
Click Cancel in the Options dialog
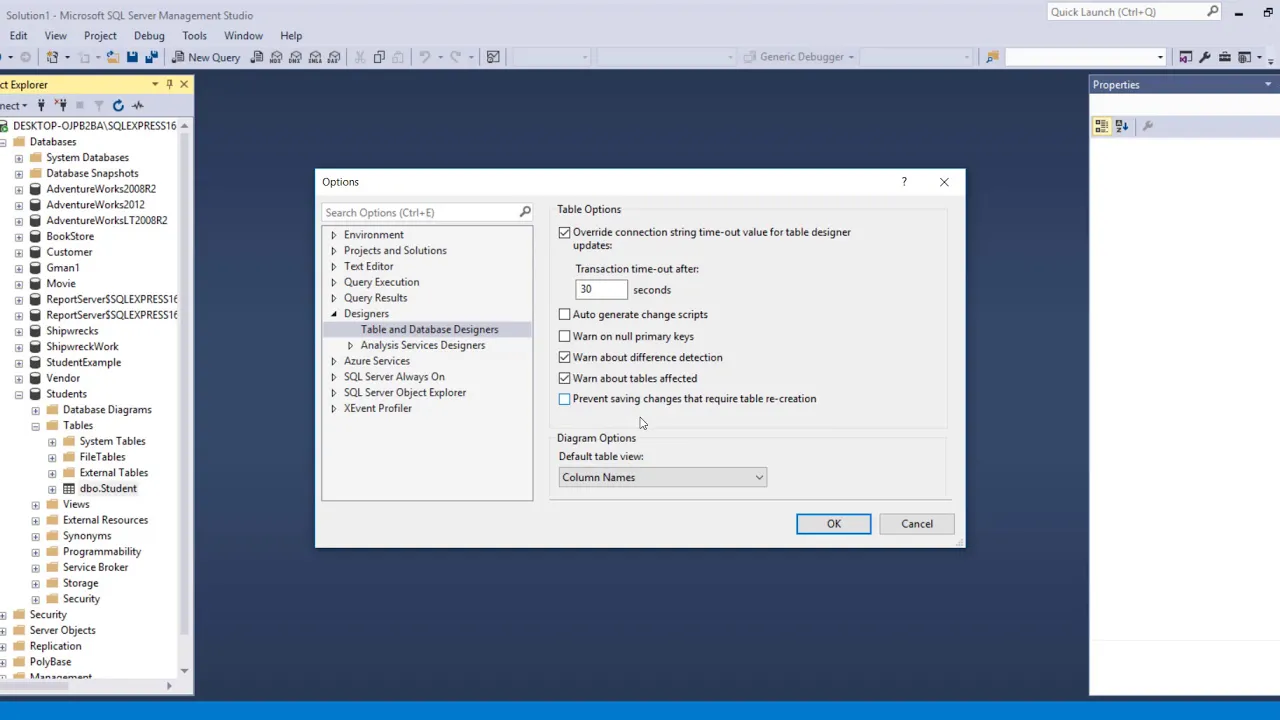(917, 524)
